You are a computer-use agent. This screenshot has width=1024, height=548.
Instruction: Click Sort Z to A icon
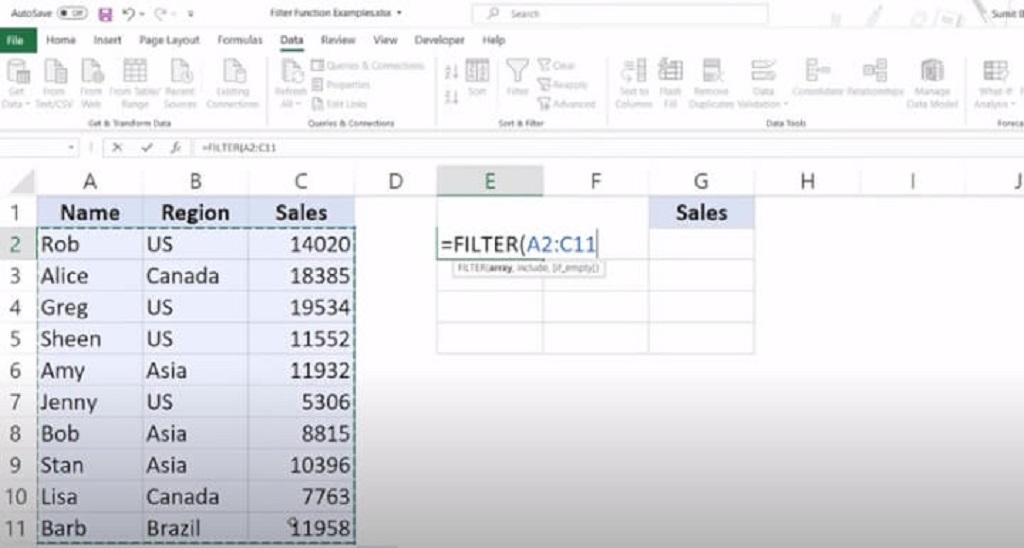451,97
